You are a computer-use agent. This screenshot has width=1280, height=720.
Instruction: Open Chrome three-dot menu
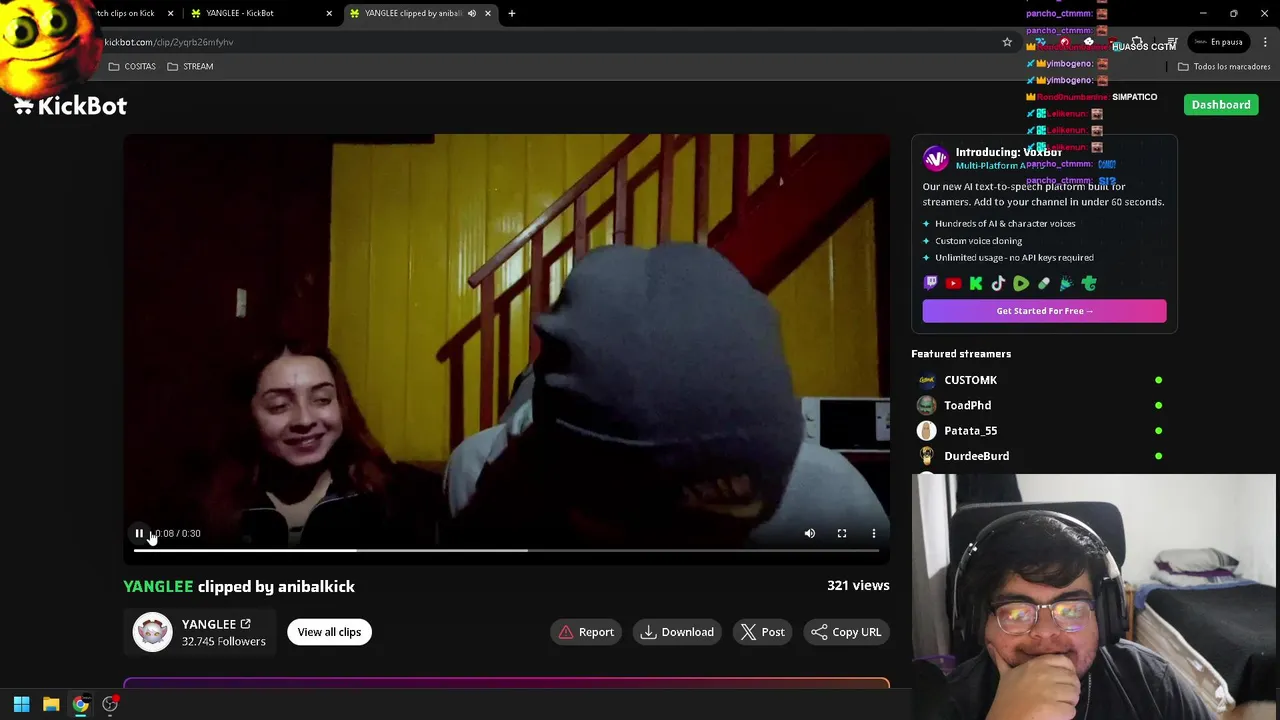(1266, 42)
